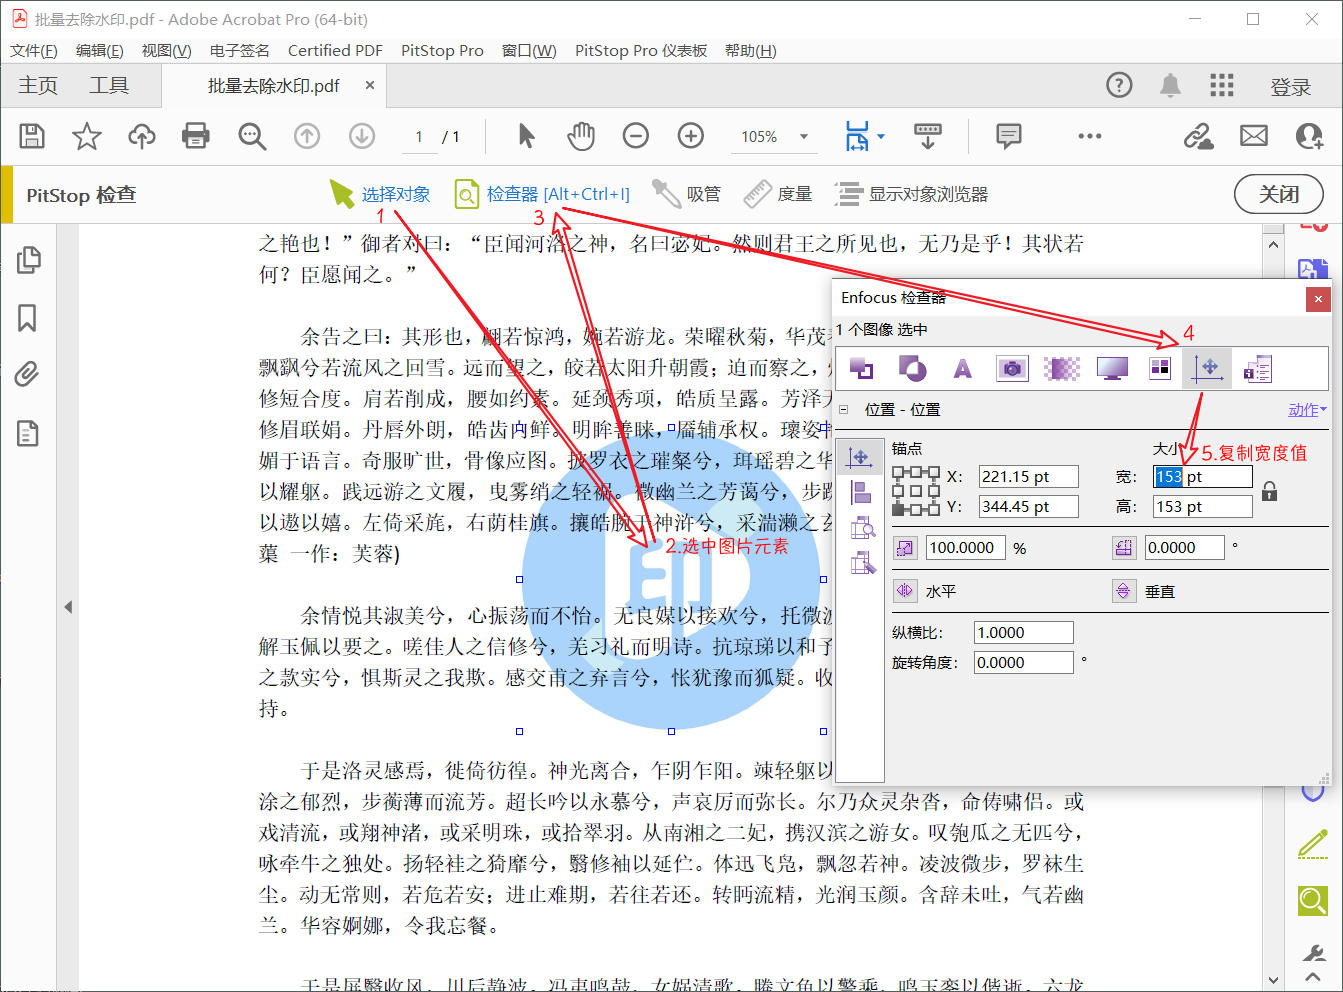Open the transparency inspector tab
Image resolution: width=1343 pixels, height=992 pixels.
pos(1061,369)
